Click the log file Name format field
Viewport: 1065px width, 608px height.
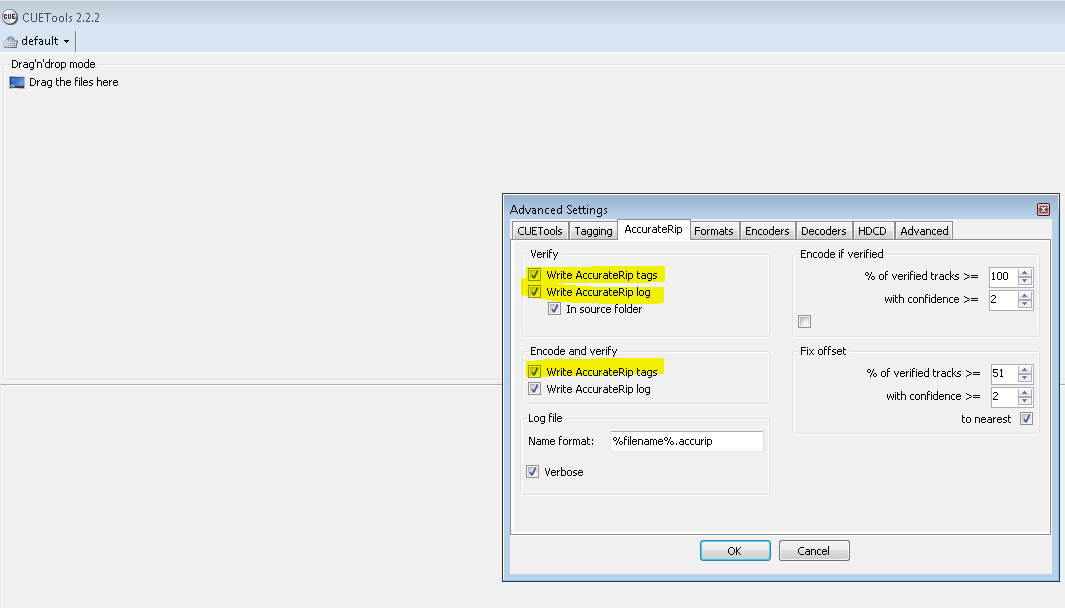tap(686, 441)
